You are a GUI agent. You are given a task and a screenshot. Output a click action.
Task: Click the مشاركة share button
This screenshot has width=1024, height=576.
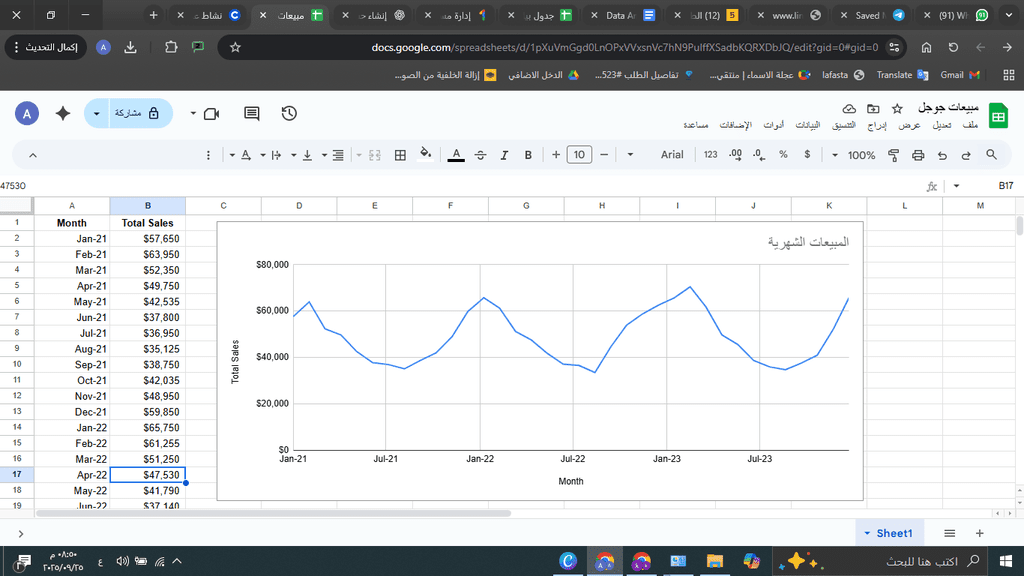click(x=137, y=114)
